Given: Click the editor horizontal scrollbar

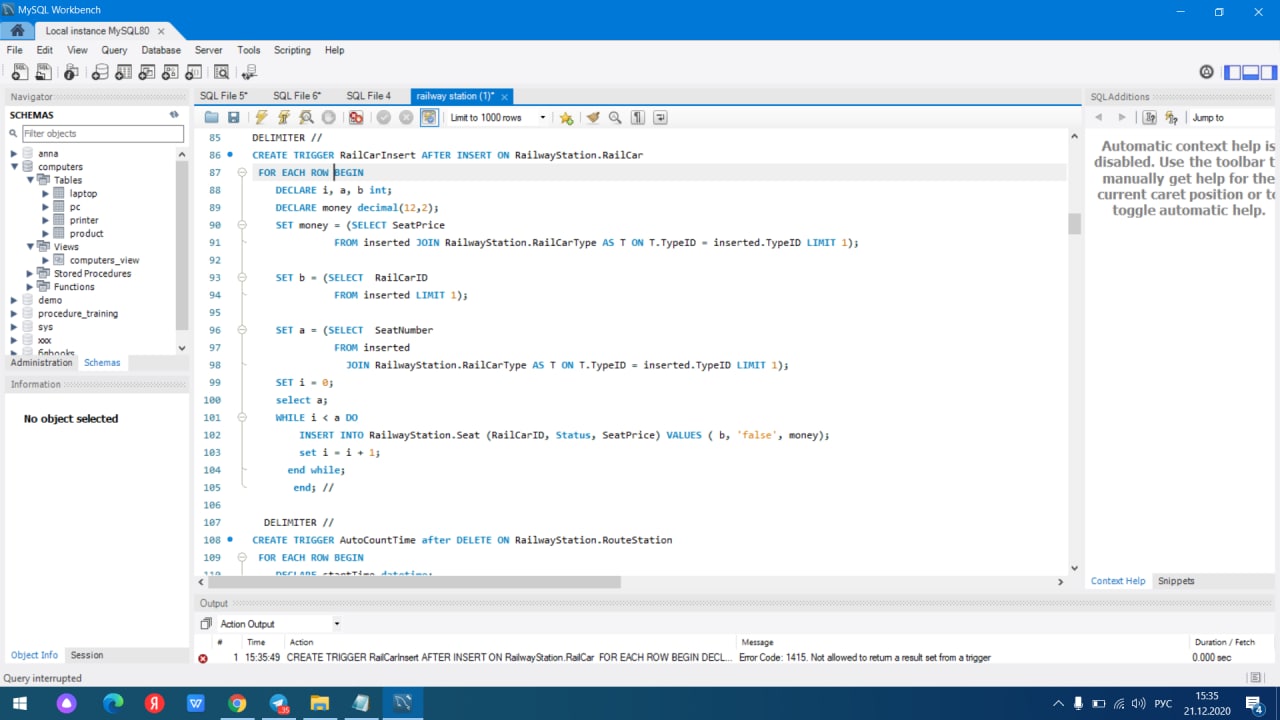Looking at the screenshot, I should click(414, 582).
